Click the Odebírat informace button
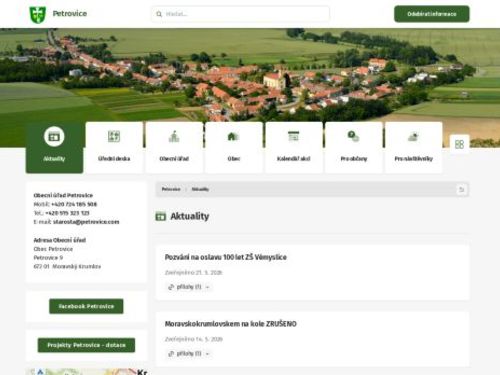The height and width of the screenshot is (375, 500). [432, 14]
